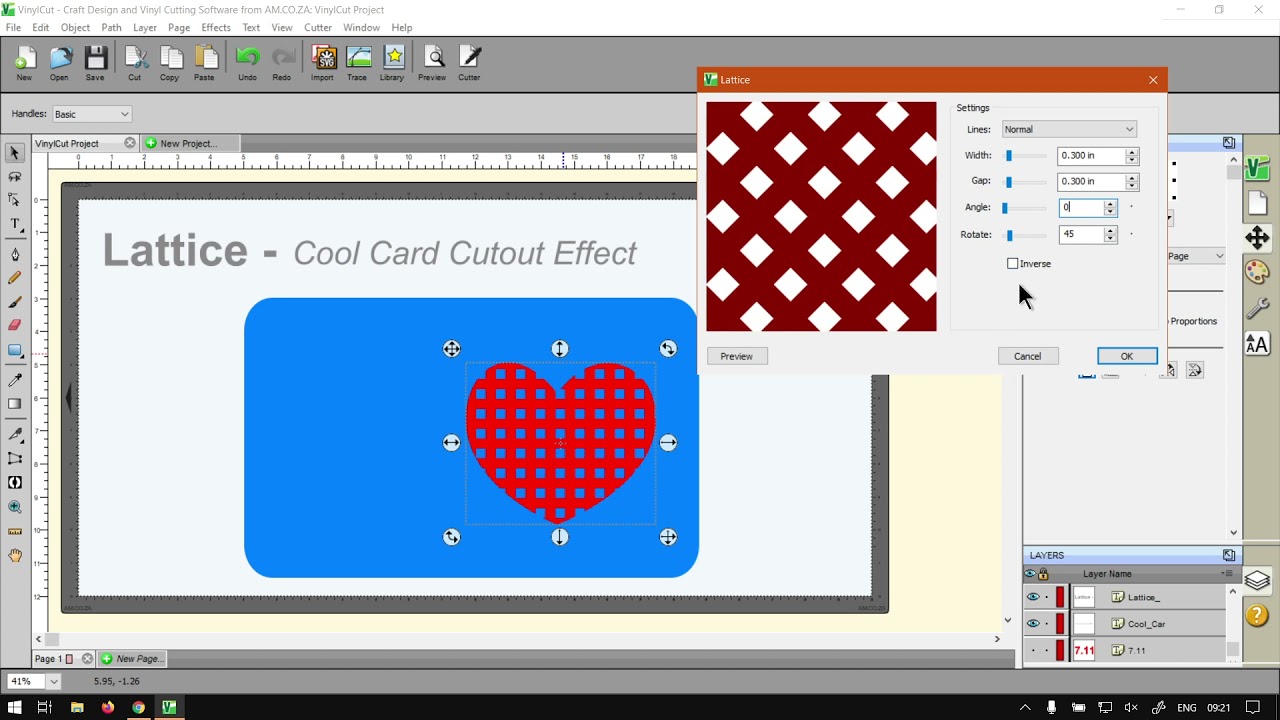Click the New toolbar icon
The image size is (1280, 720).
point(24,64)
